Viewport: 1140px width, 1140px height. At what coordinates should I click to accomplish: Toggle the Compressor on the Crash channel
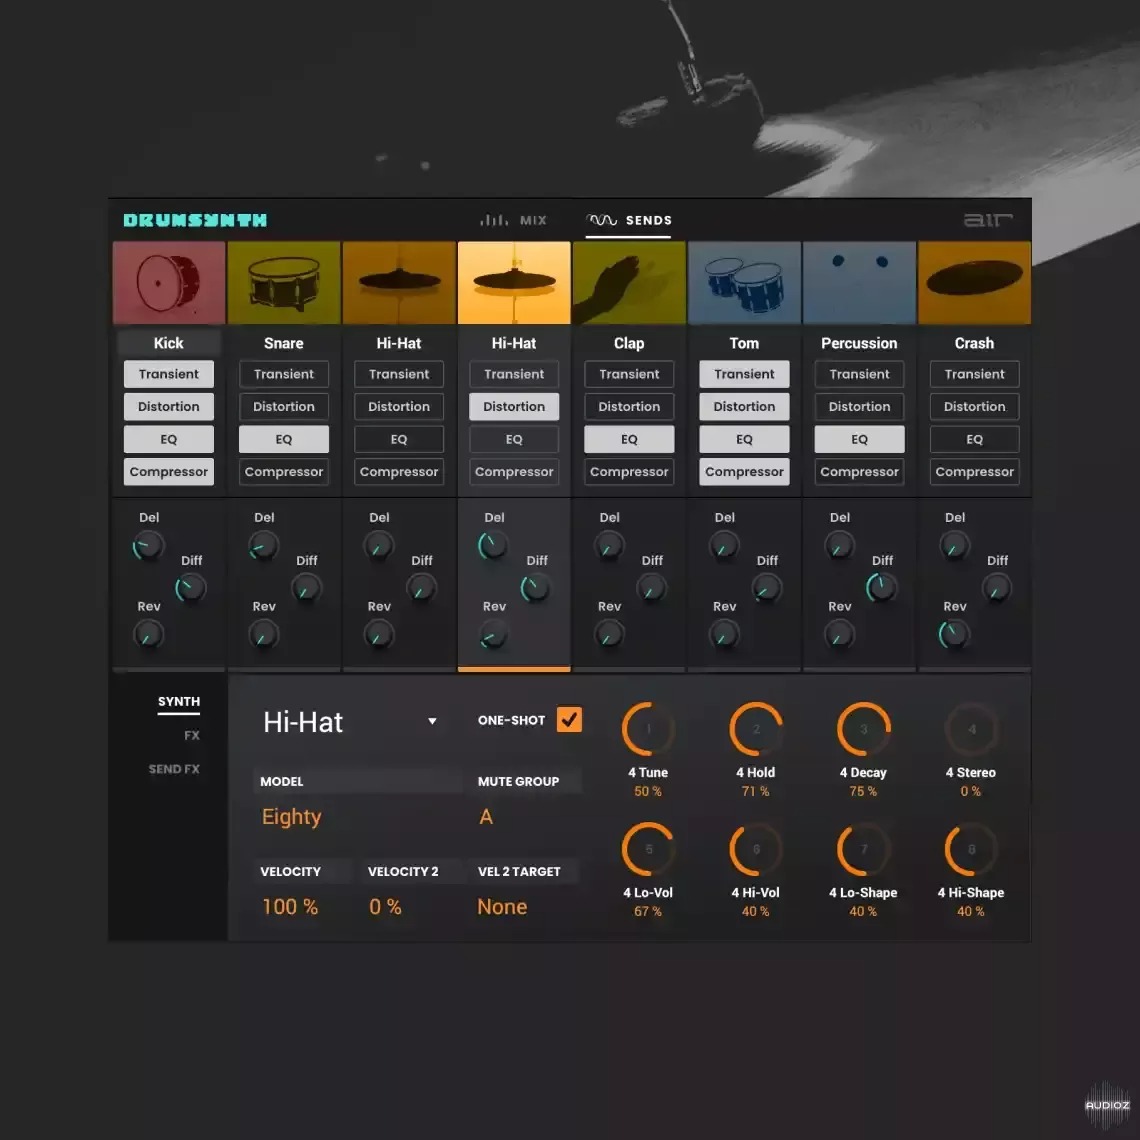tap(974, 471)
